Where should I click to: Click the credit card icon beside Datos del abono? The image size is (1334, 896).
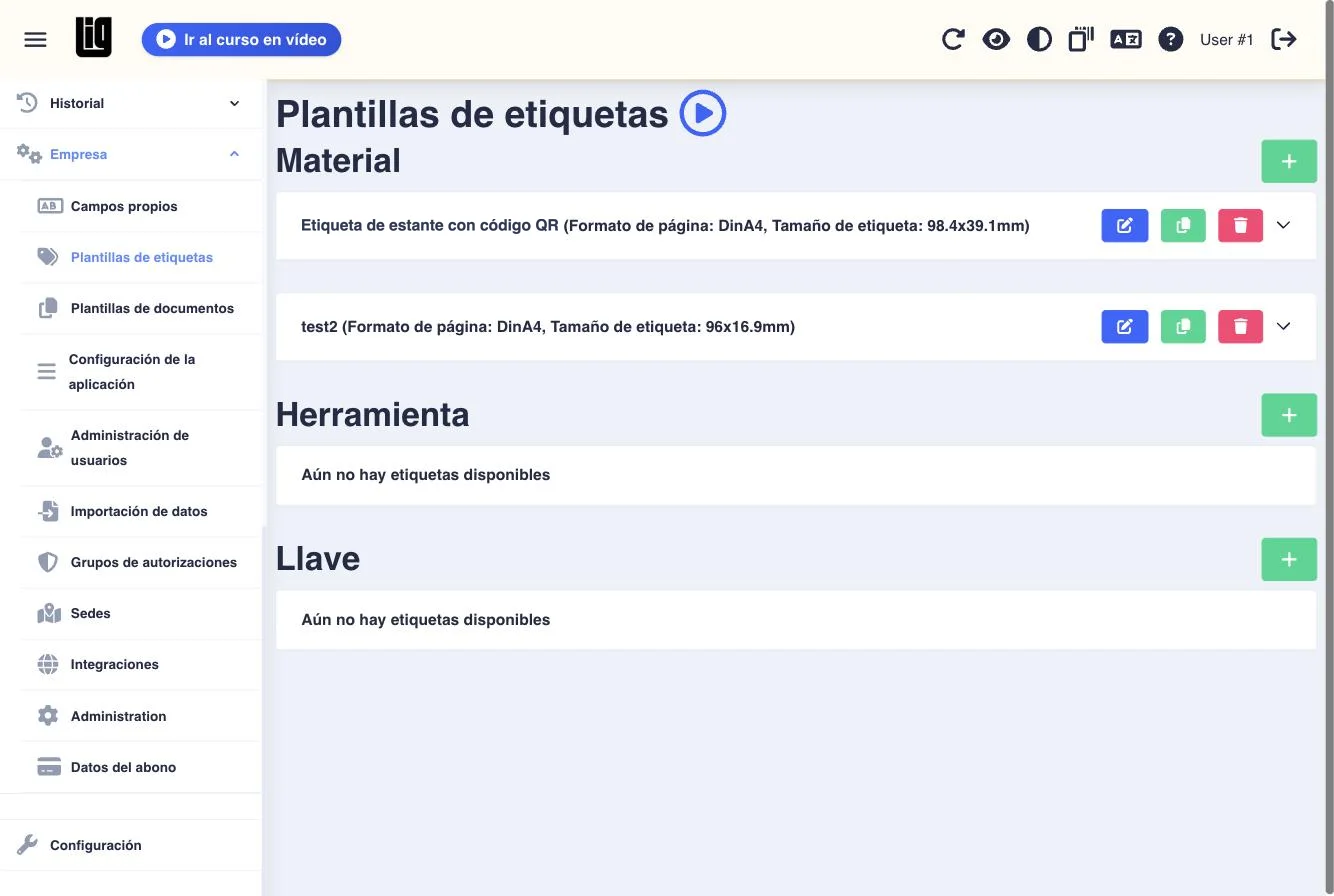pyautogui.click(x=49, y=767)
